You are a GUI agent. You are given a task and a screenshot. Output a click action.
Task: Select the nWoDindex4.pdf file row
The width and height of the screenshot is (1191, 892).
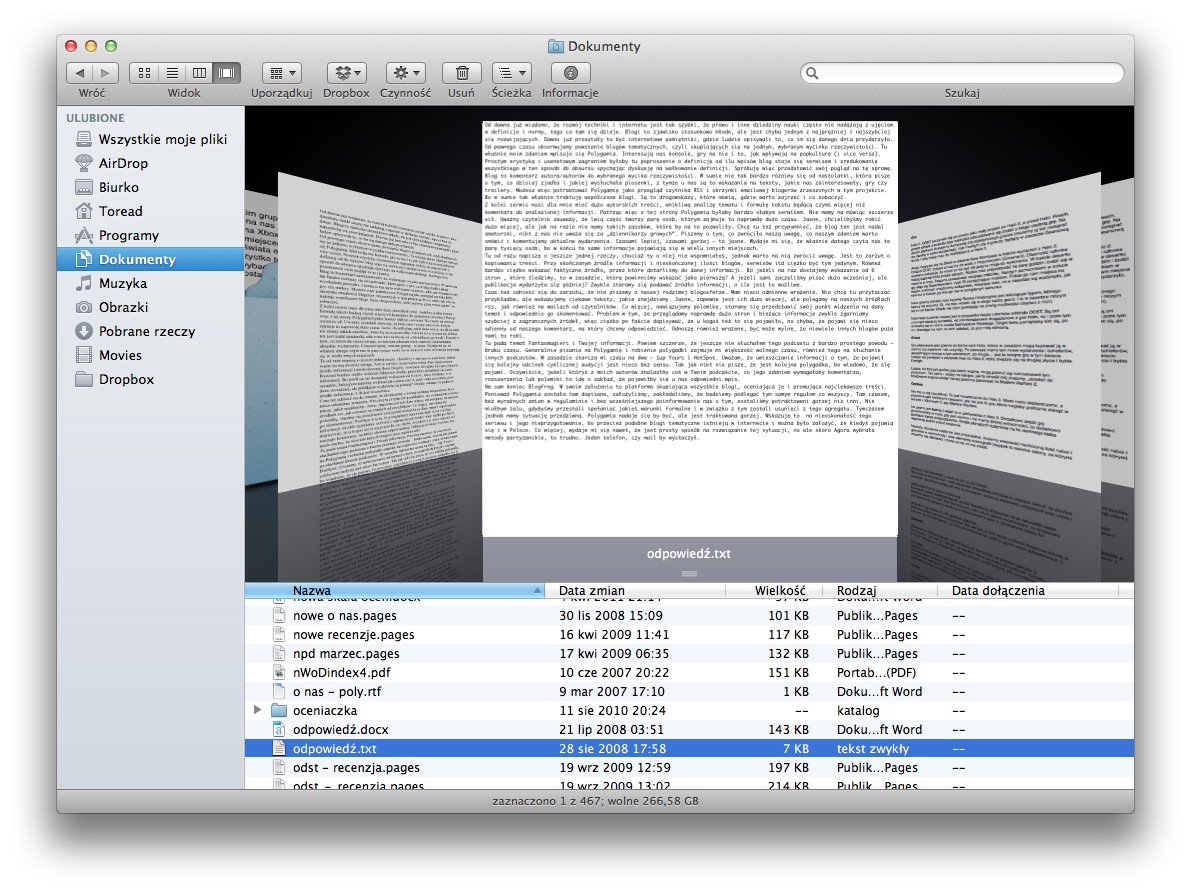click(x=340, y=672)
